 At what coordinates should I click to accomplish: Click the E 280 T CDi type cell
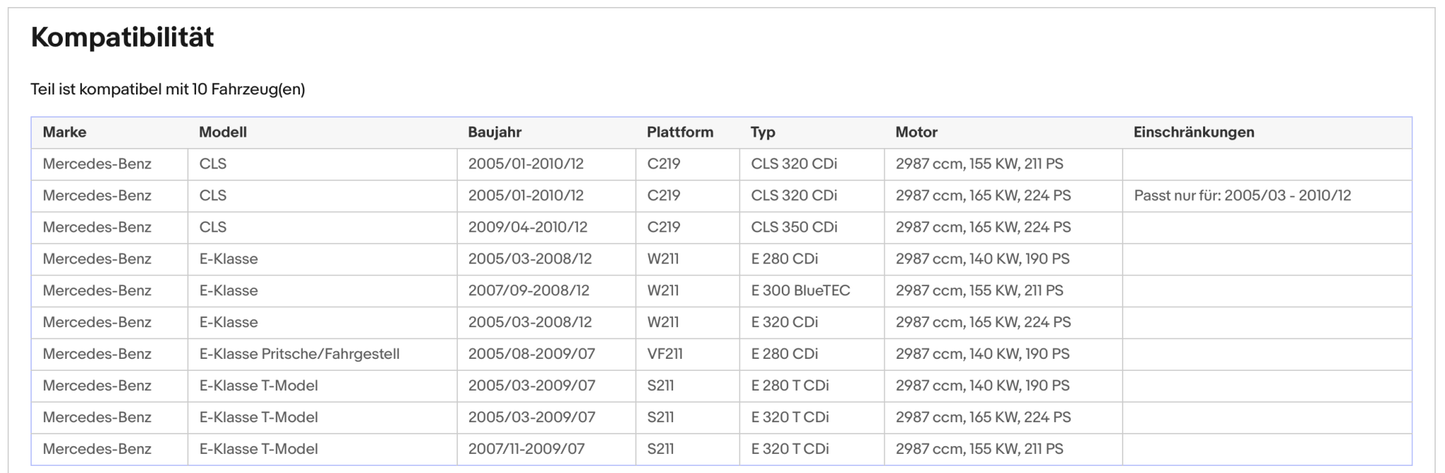click(789, 386)
